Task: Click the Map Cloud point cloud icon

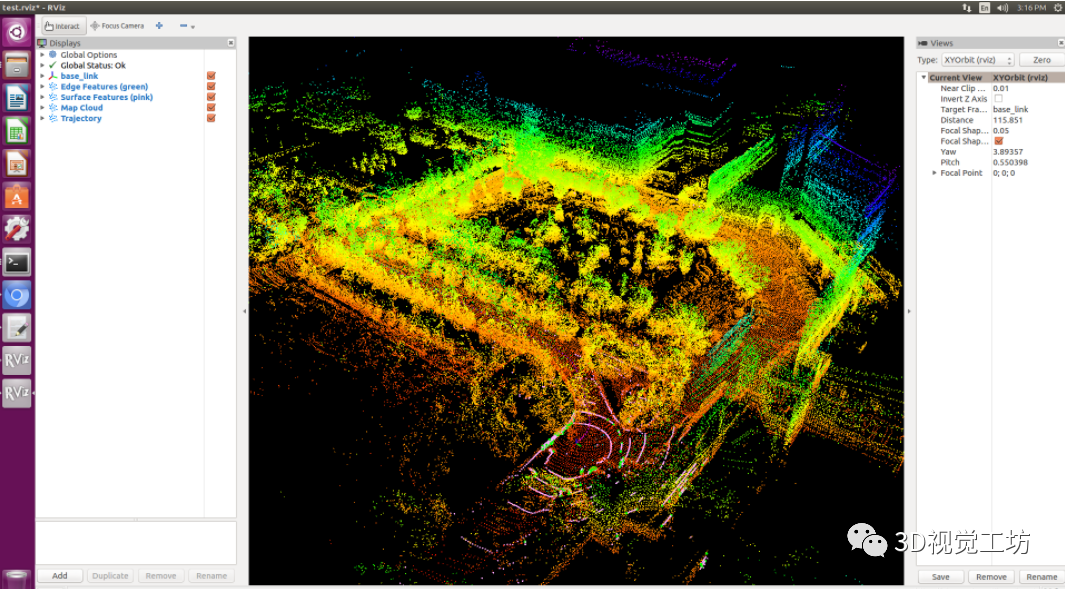Action: coord(53,107)
